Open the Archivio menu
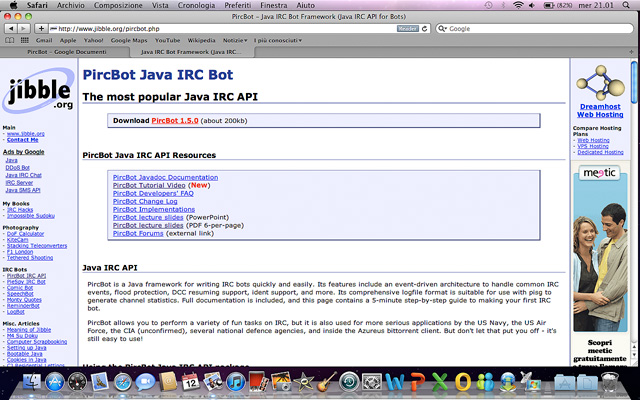The height and width of the screenshot is (400, 640). click(x=71, y=5)
